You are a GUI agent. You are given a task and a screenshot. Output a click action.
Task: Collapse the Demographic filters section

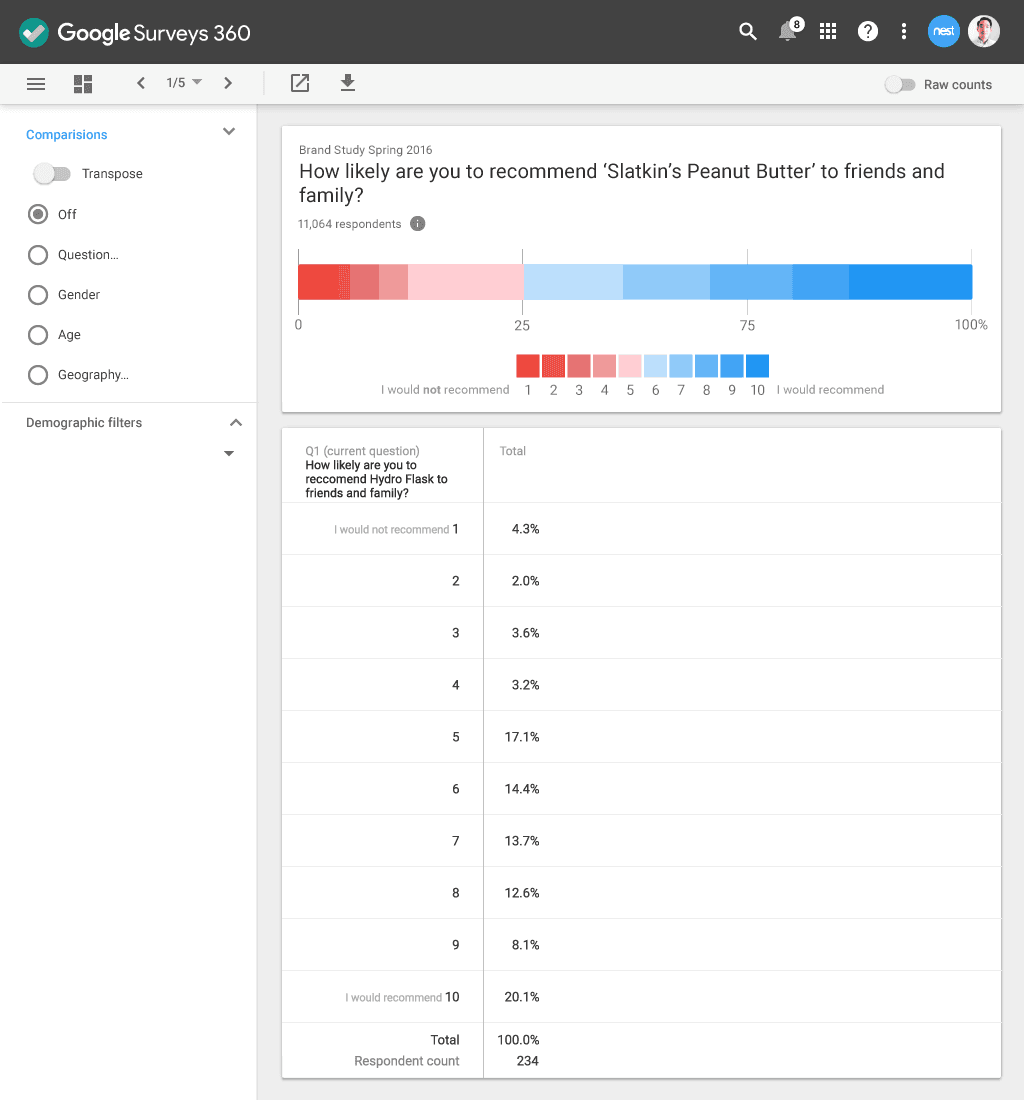236,422
